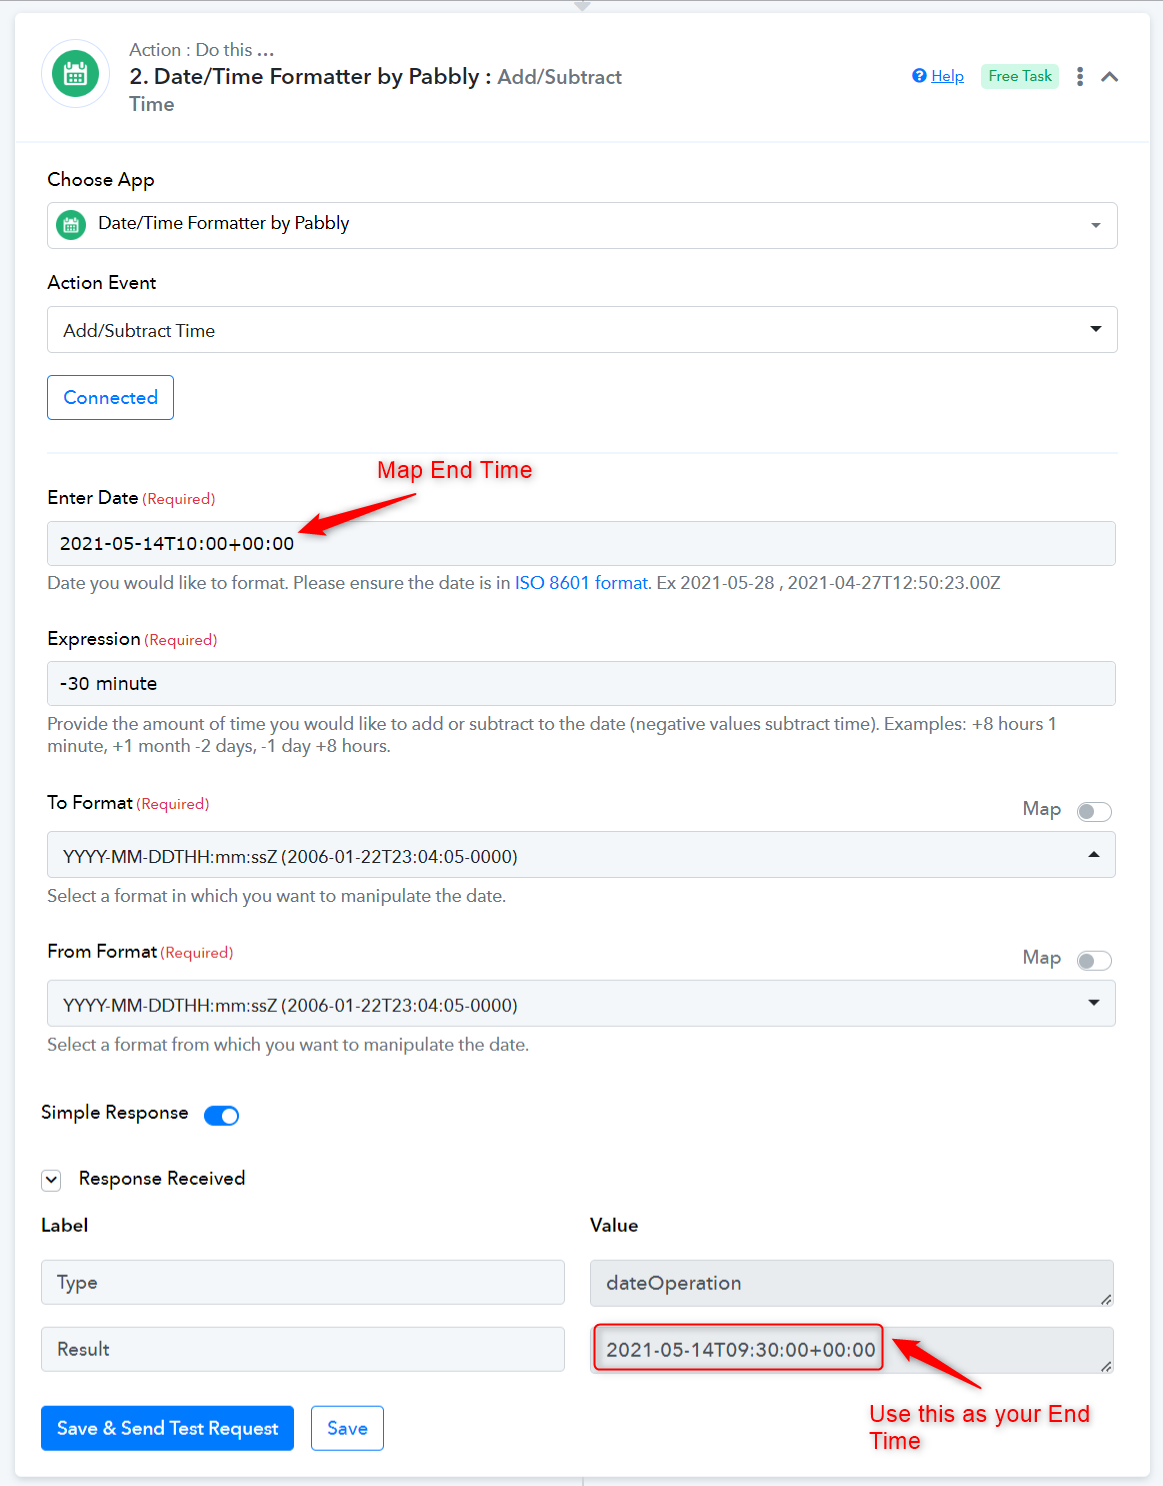1163x1486 pixels.
Task: Click the Help question mark icon
Action: point(919,76)
